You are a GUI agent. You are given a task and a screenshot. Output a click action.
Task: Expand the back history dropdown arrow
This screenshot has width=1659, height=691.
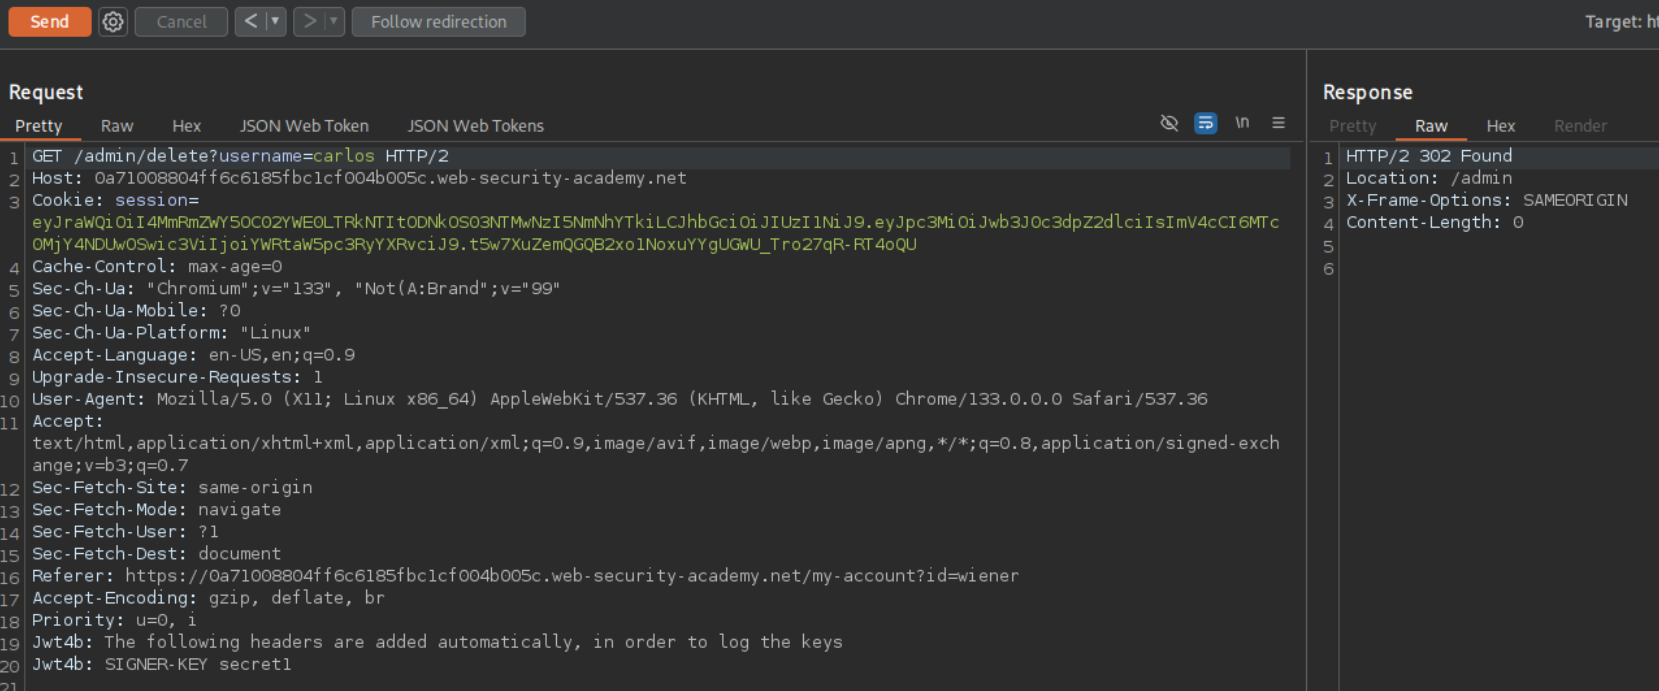tap(275, 22)
